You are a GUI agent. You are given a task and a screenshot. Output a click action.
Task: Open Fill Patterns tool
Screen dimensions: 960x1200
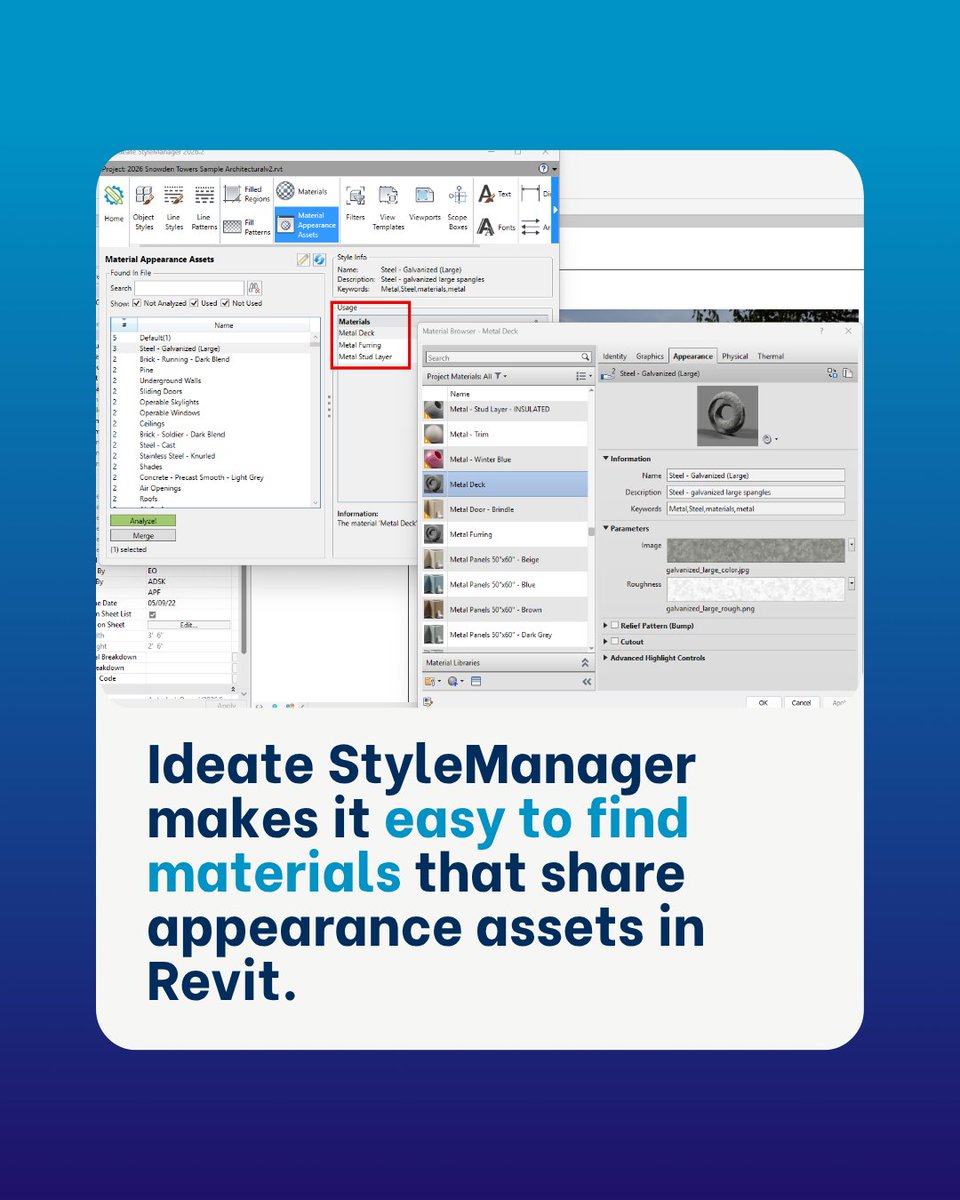point(246,227)
